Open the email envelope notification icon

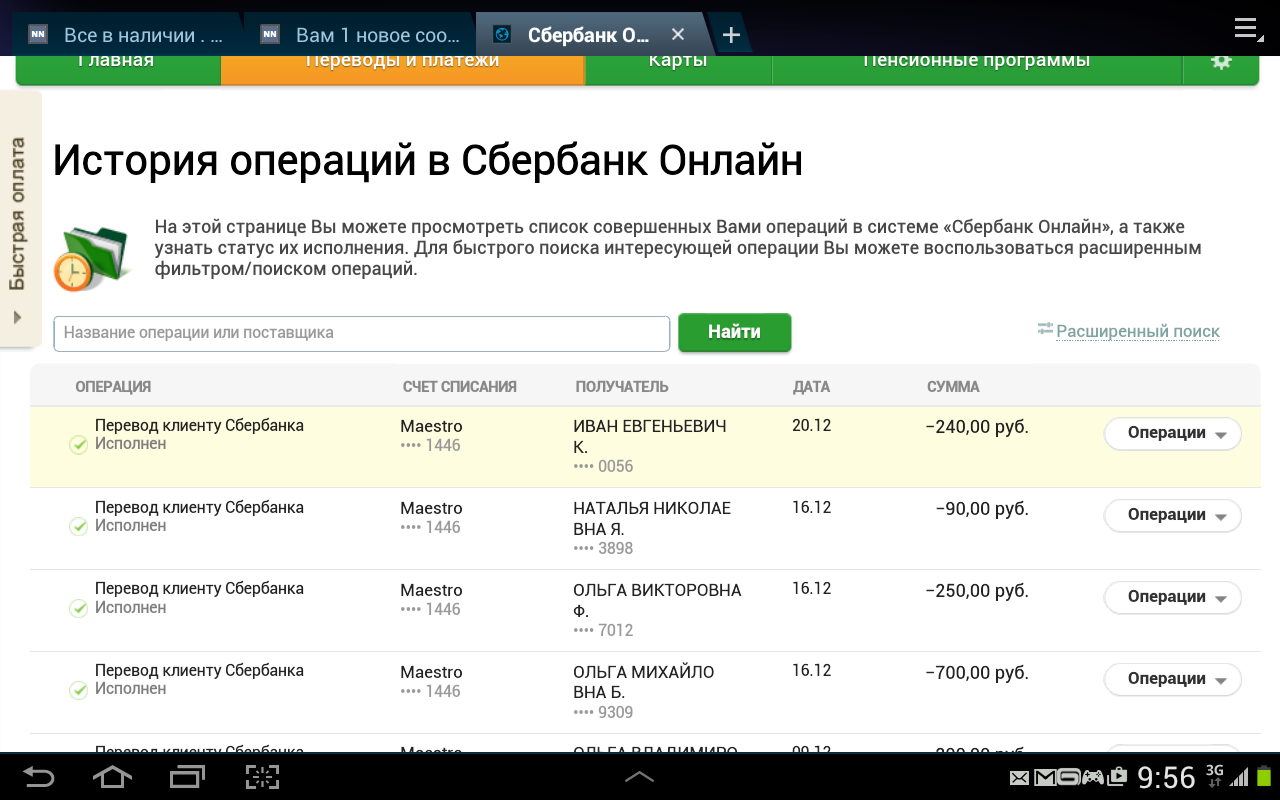(1019, 778)
